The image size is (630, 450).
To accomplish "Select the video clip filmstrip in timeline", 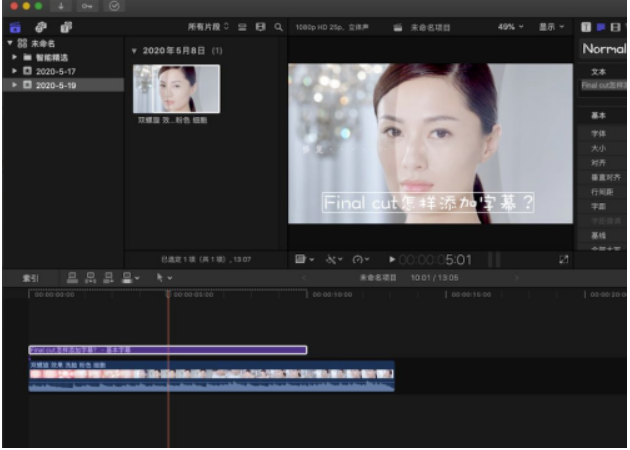I will (211, 374).
